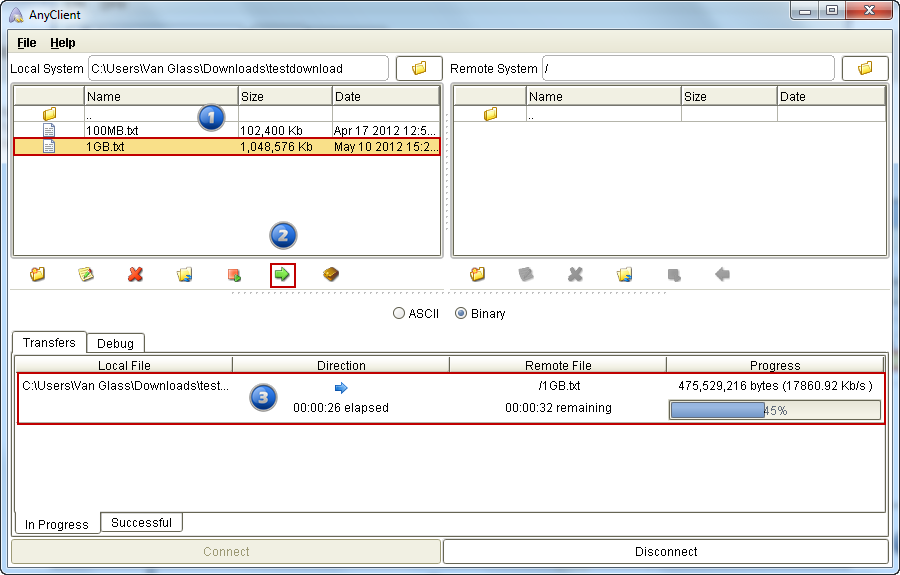900x575 pixels.
Task: Show the Successful transfers tab
Action: pos(141,522)
